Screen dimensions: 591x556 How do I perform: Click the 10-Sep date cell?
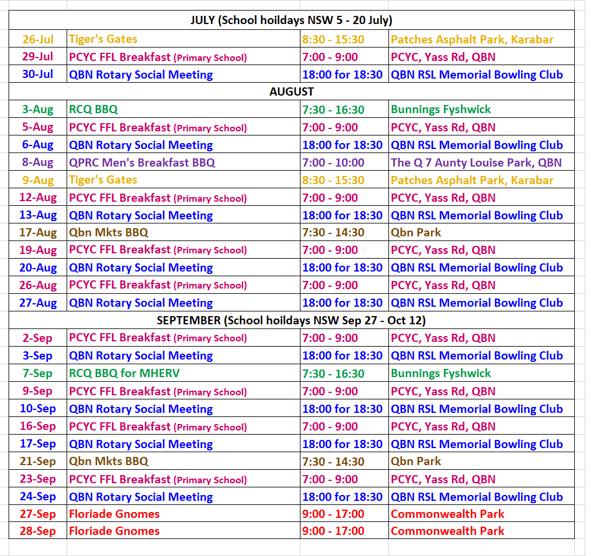[38, 408]
